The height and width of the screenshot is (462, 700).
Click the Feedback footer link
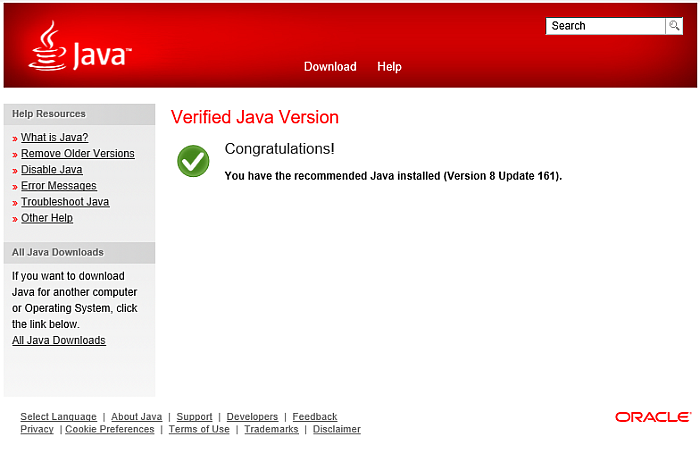coord(315,416)
